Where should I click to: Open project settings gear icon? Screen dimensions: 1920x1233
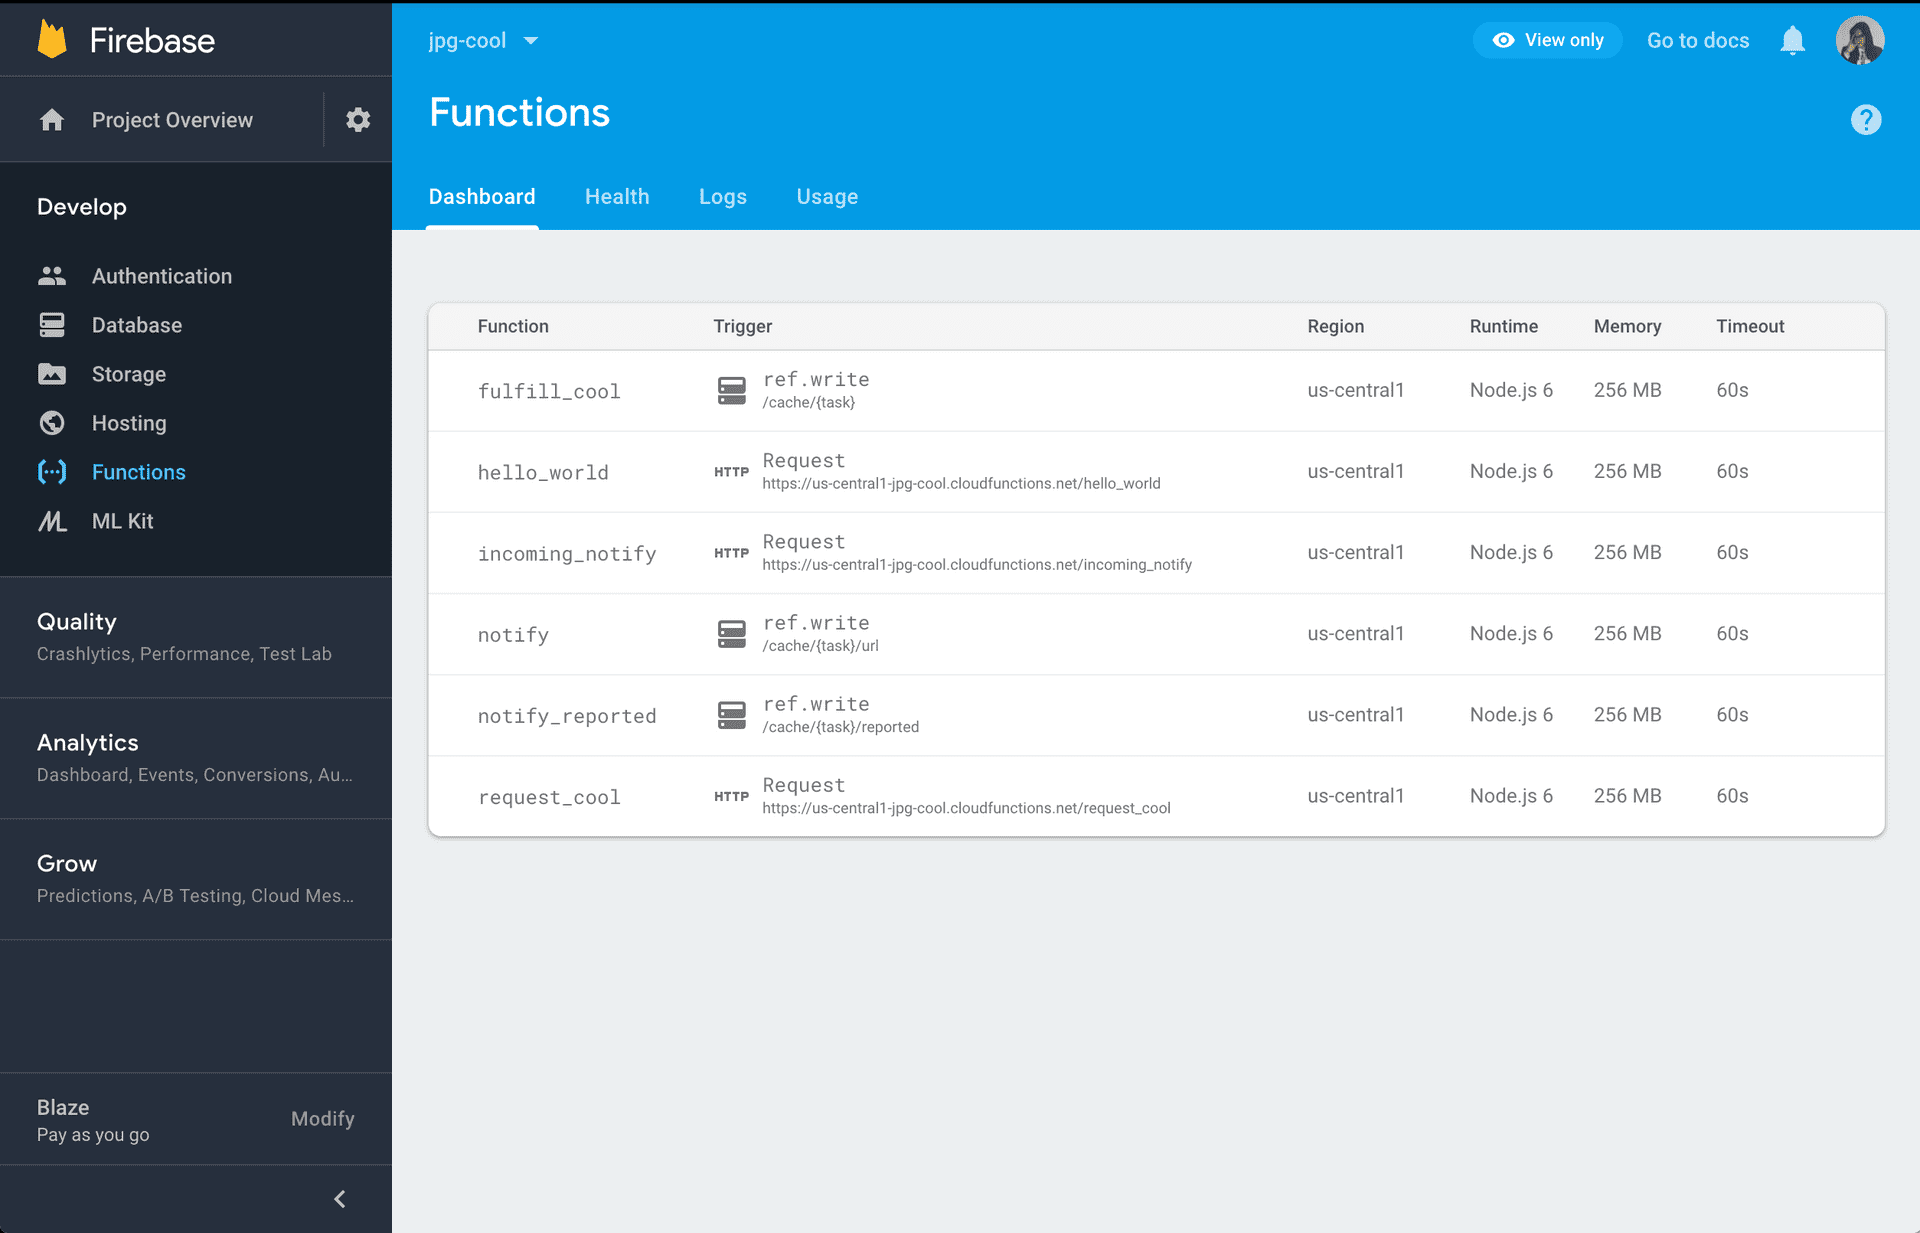[x=358, y=120]
